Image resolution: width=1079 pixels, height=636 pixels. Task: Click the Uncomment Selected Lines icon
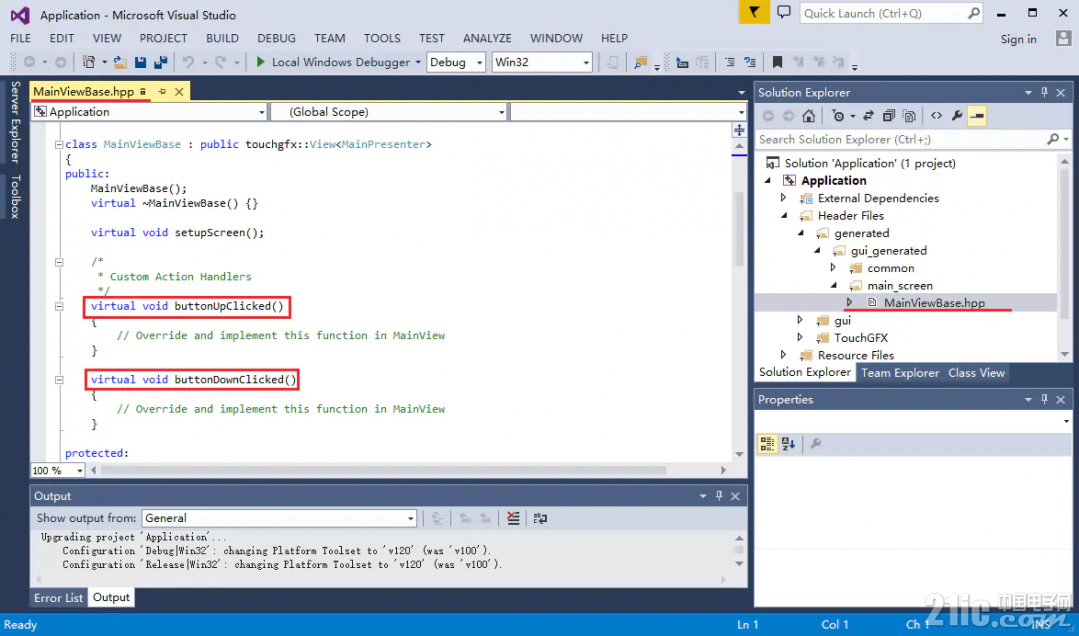click(x=750, y=62)
